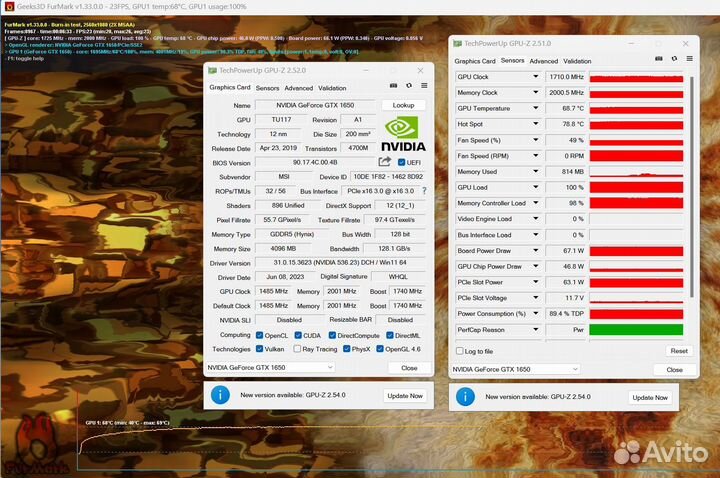Screen dimensions: 720x478
Task: Enable the Ray Tracing checkbox
Action: click(297, 349)
